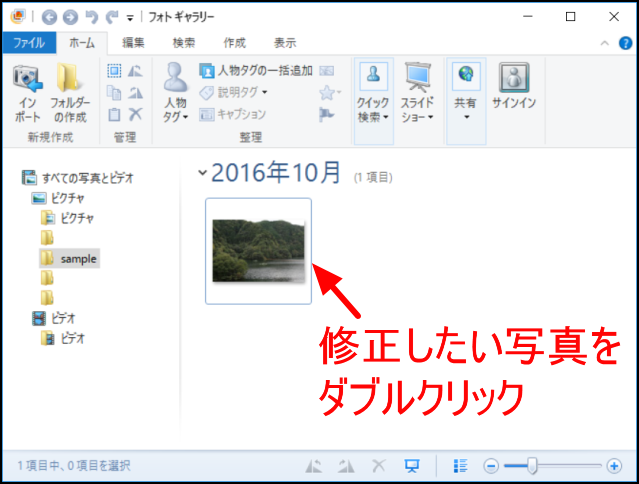Click the (1 項目) count label
The image size is (639, 484).
pyautogui.click(x=373, y=177)
